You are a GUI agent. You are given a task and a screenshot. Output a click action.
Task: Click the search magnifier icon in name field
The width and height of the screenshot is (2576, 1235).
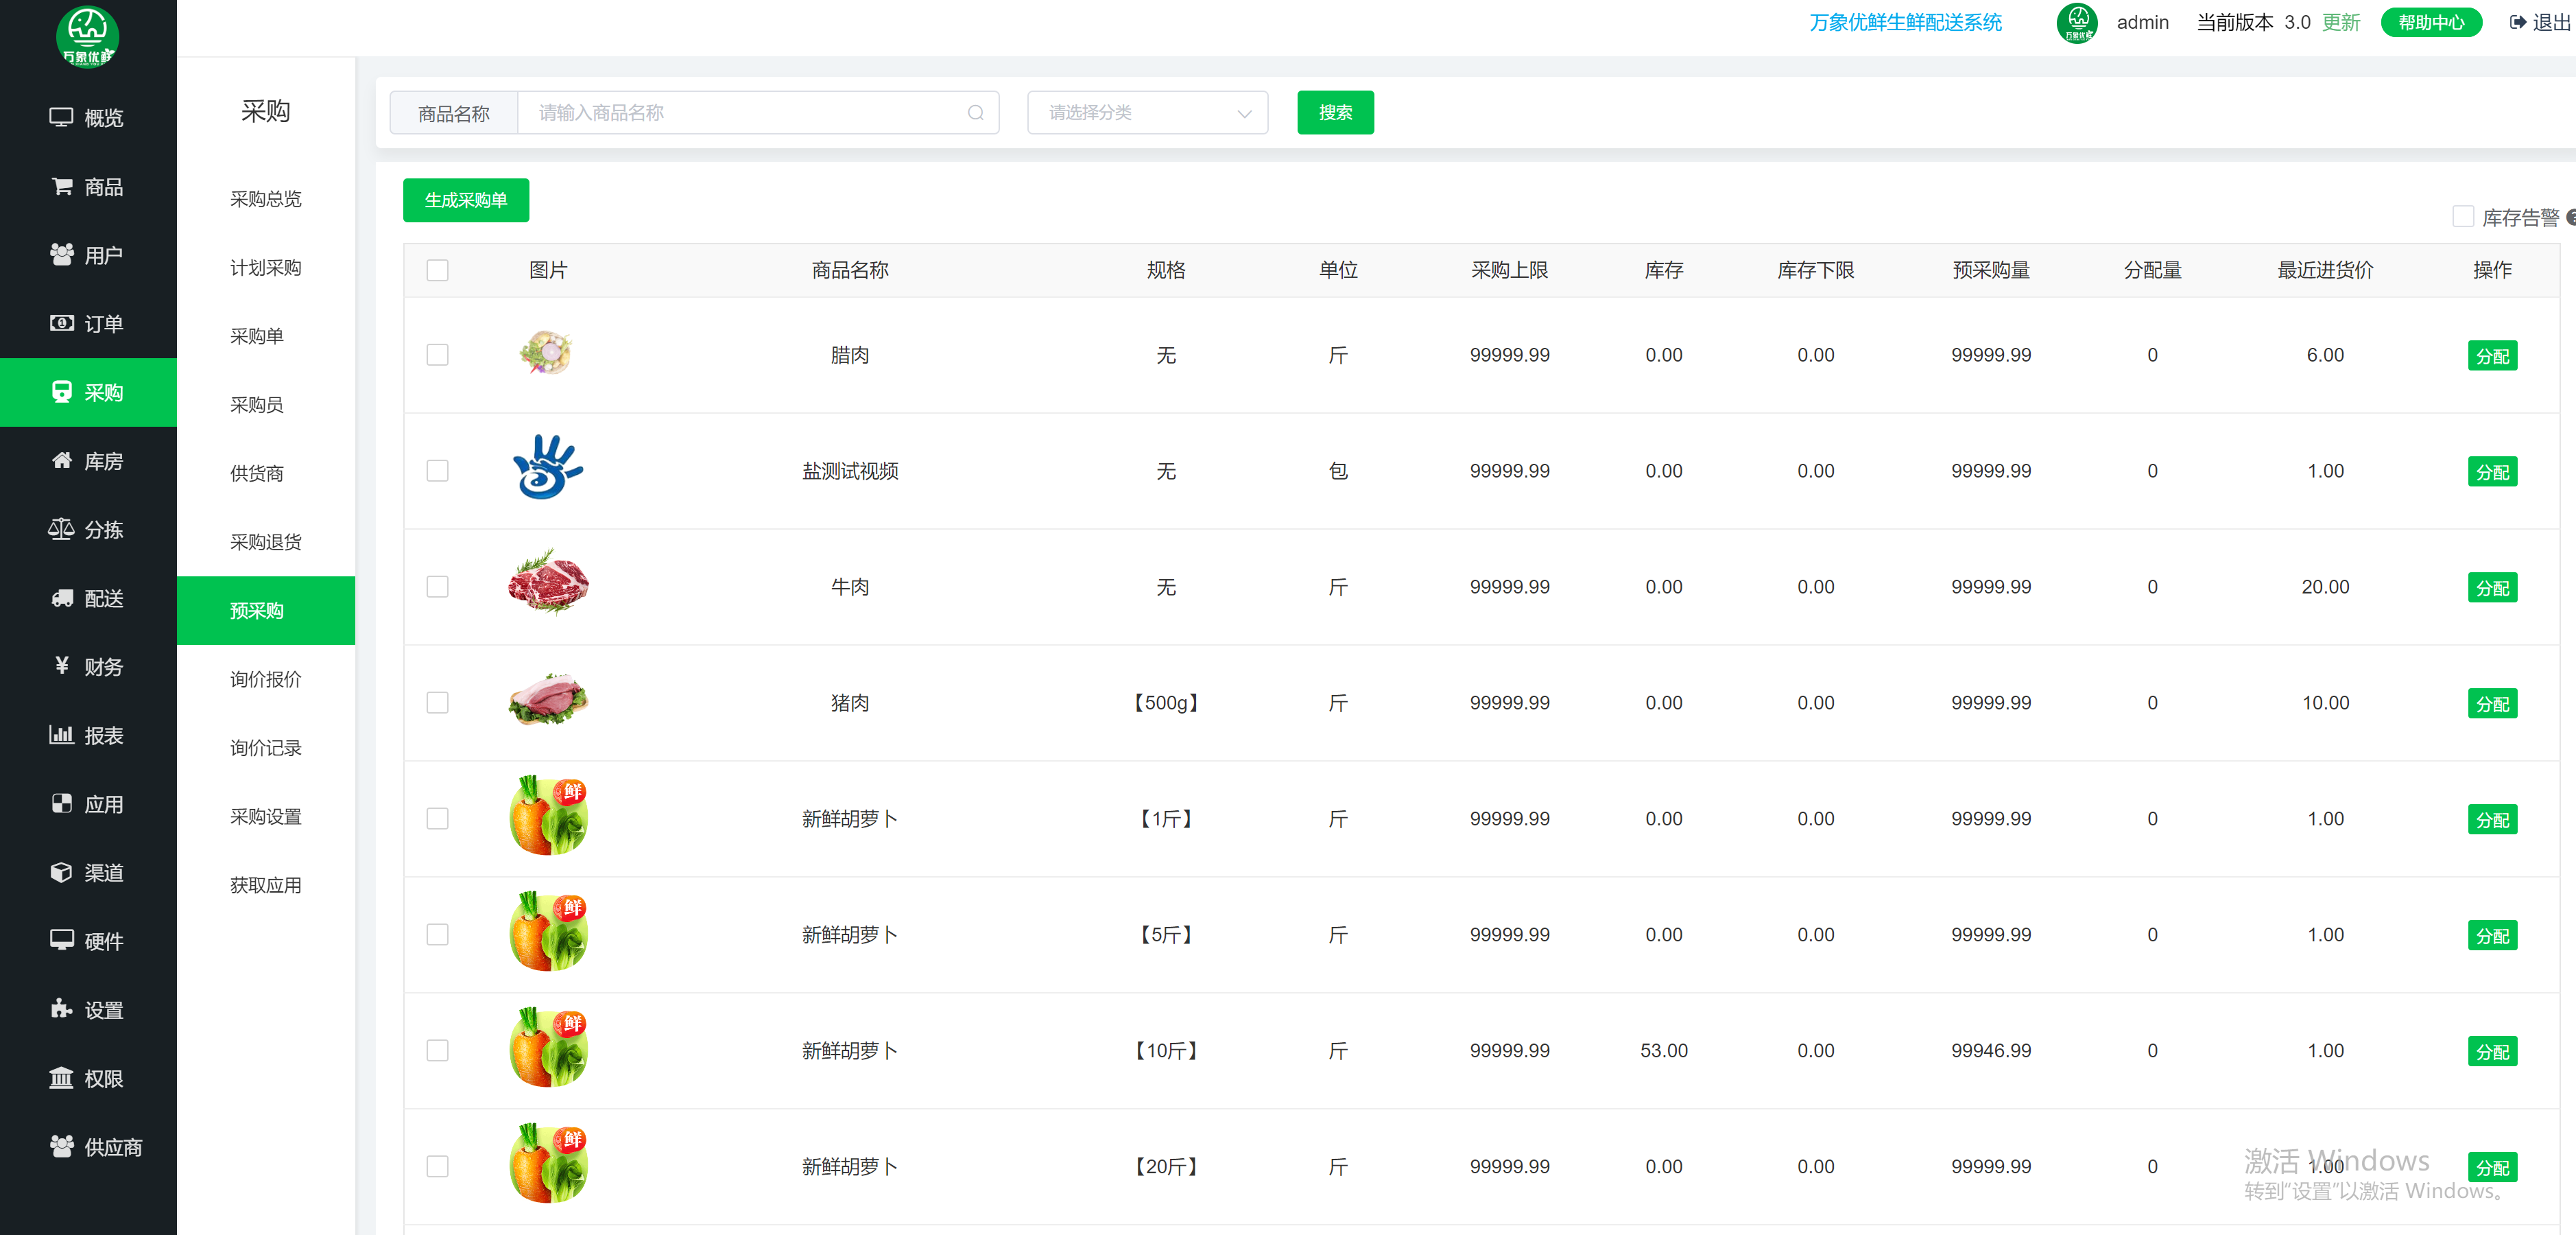click(x=975, y=113)
